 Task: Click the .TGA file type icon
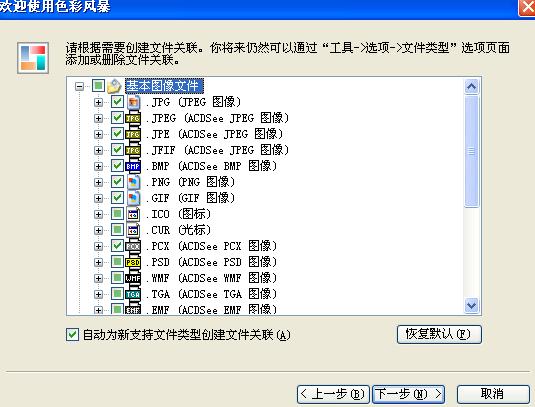click(x=133, y=294)
